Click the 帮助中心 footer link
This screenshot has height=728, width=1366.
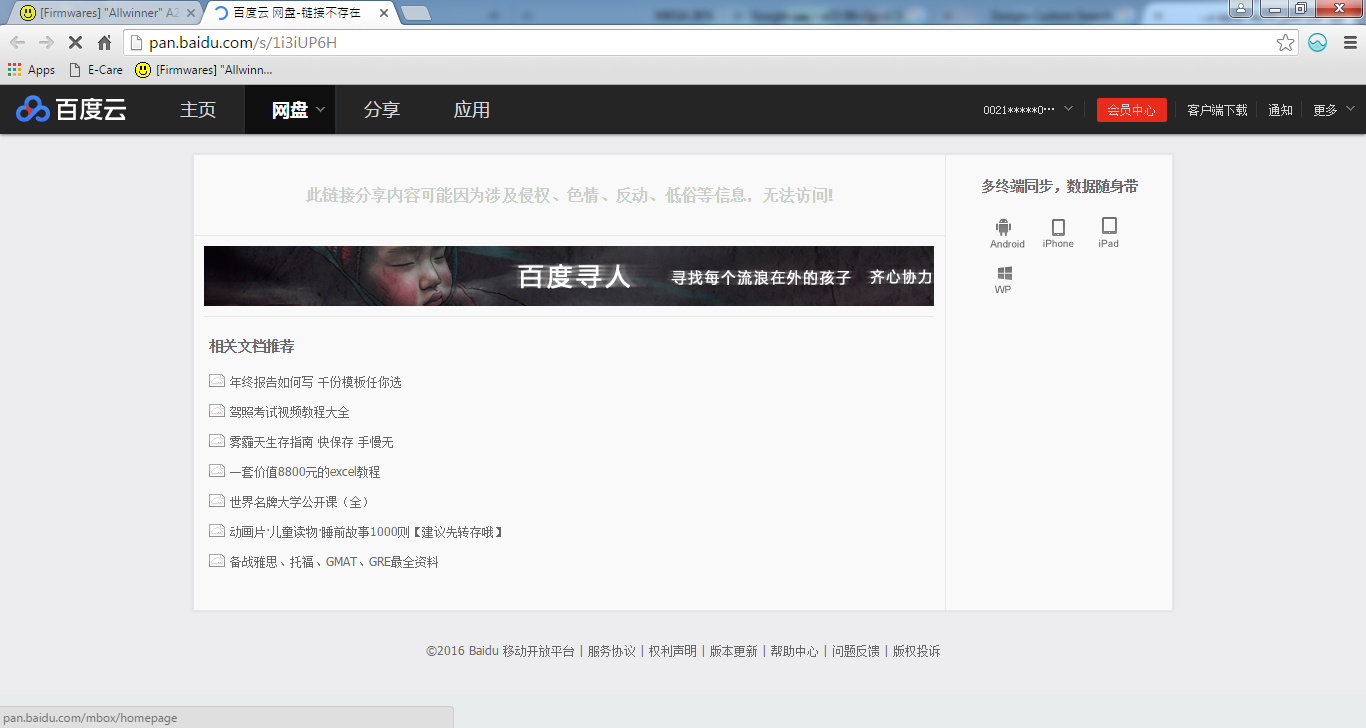click(x=794, y=651)
